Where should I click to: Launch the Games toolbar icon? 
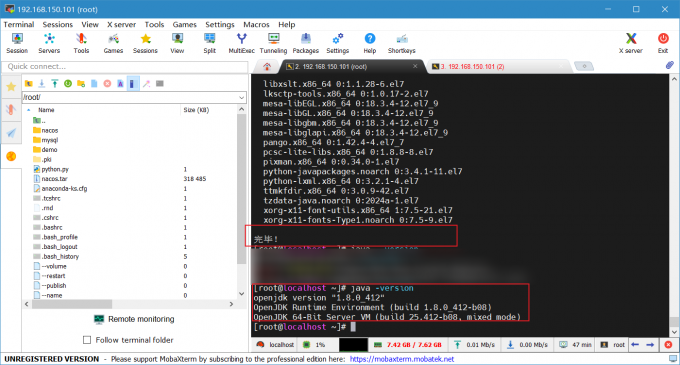coord(113,43)
